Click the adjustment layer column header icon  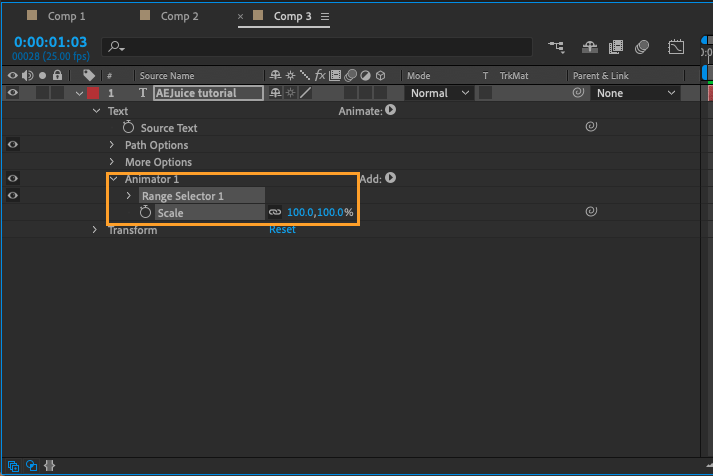[365, 75]
